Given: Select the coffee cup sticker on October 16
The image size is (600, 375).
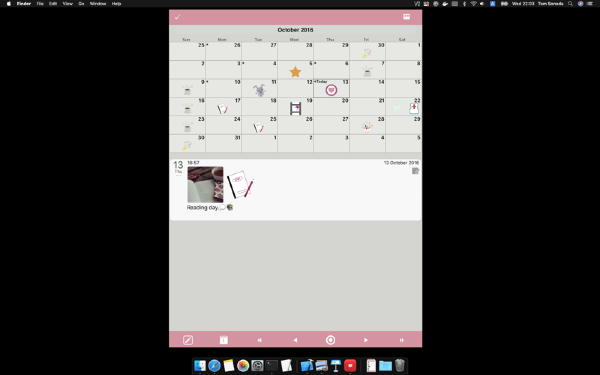Looking at the screenshot, I should pos(187,109).
